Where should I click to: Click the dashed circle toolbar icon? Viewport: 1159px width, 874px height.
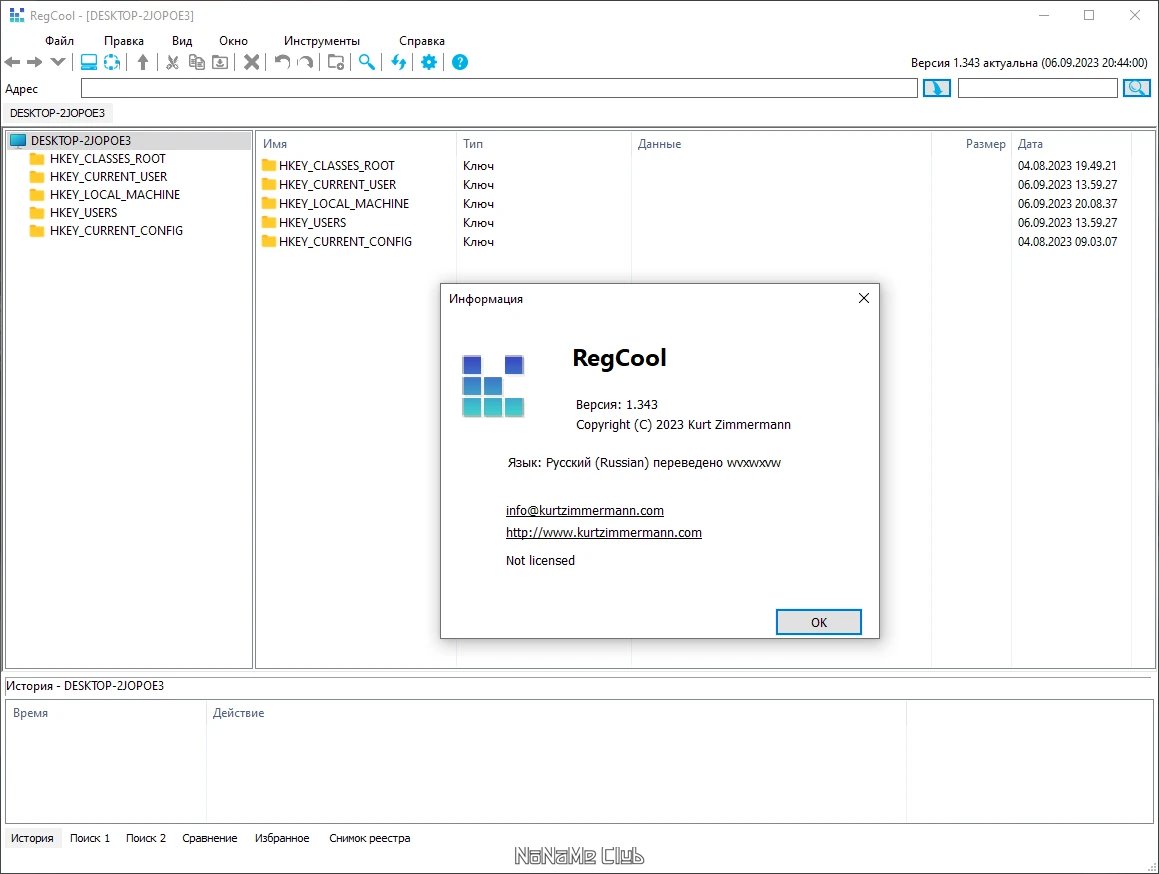click(112, 62)
